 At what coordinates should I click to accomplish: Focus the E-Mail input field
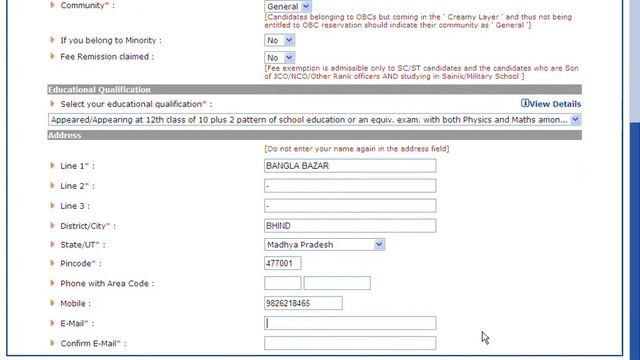pos(350,323)
